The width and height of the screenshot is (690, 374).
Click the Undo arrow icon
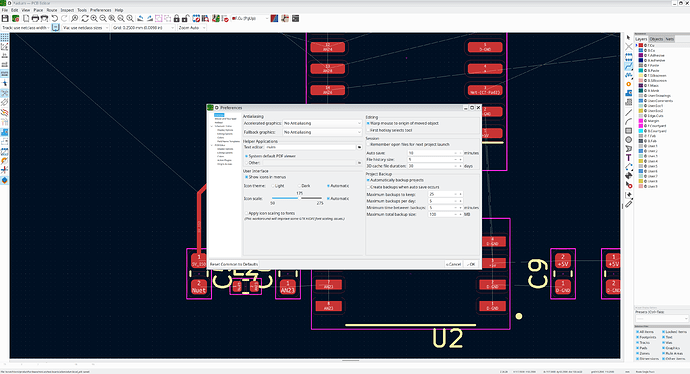point(55,18)
